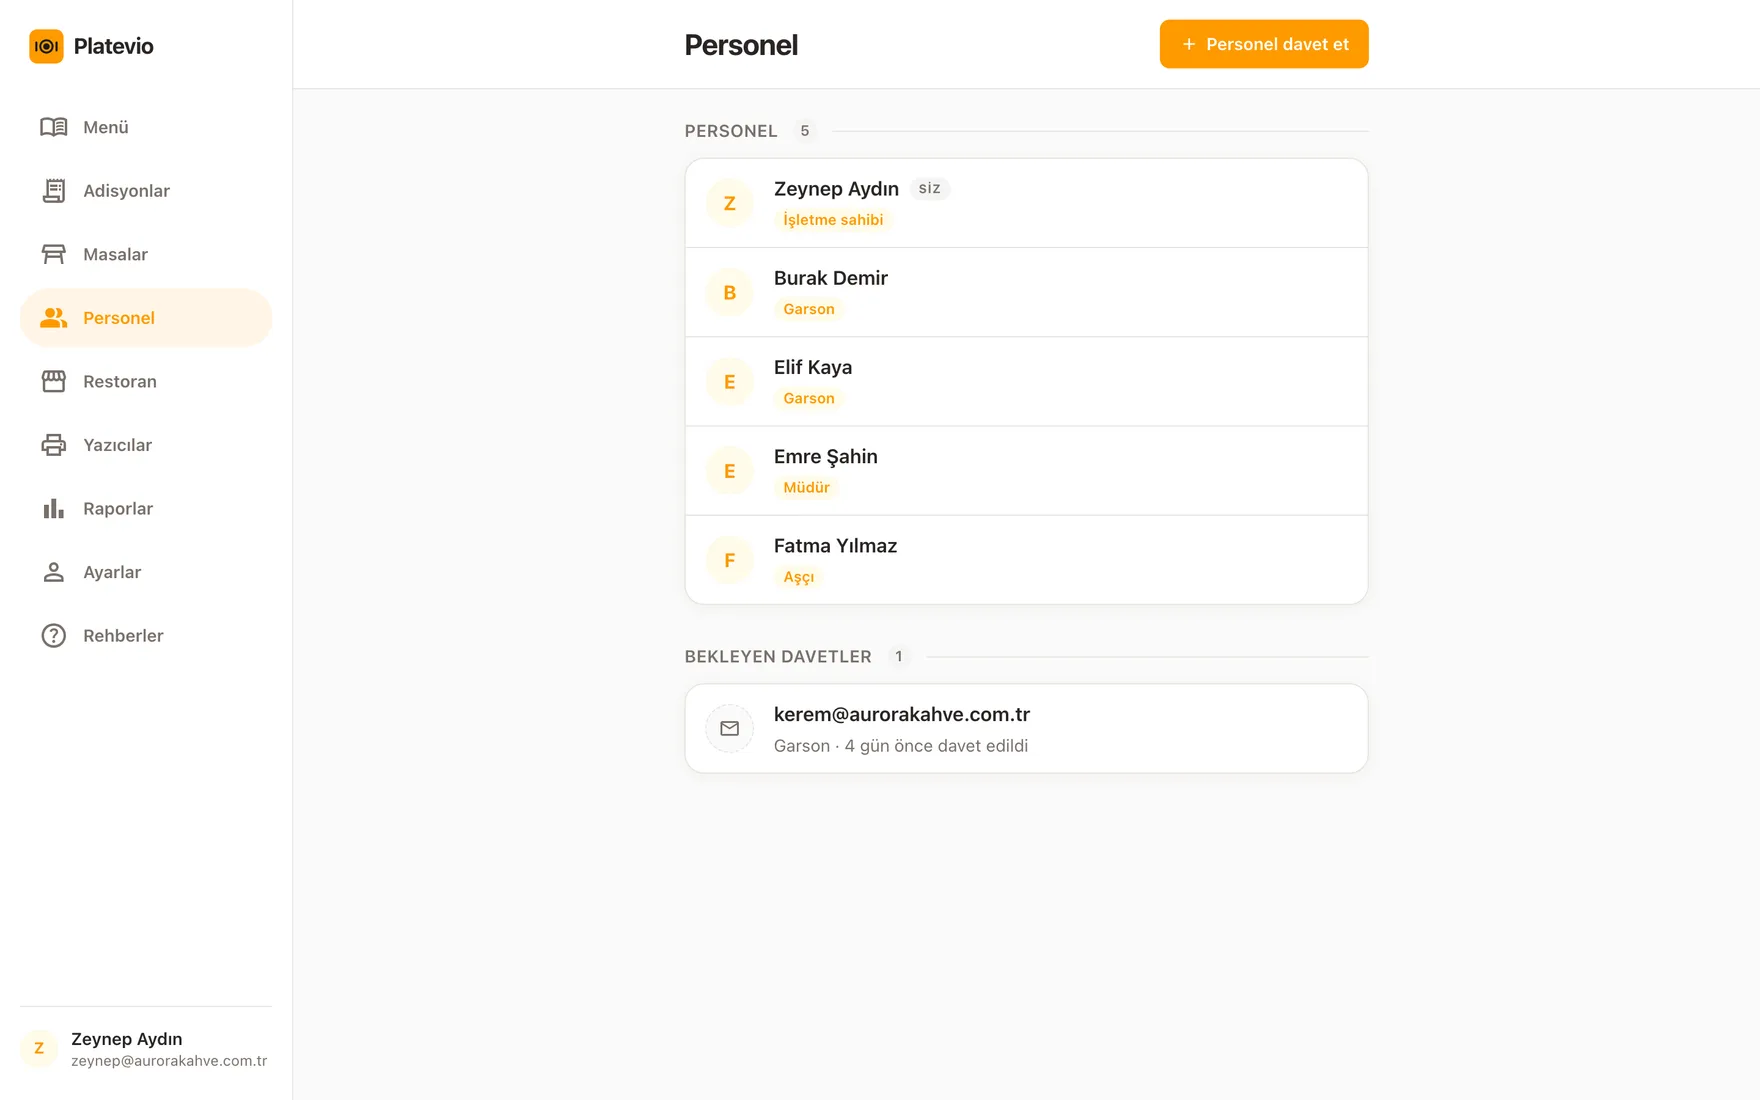View the Raporlar bar chart icon
This screenshot has height=1100, width=1760.
click(54, 508)
